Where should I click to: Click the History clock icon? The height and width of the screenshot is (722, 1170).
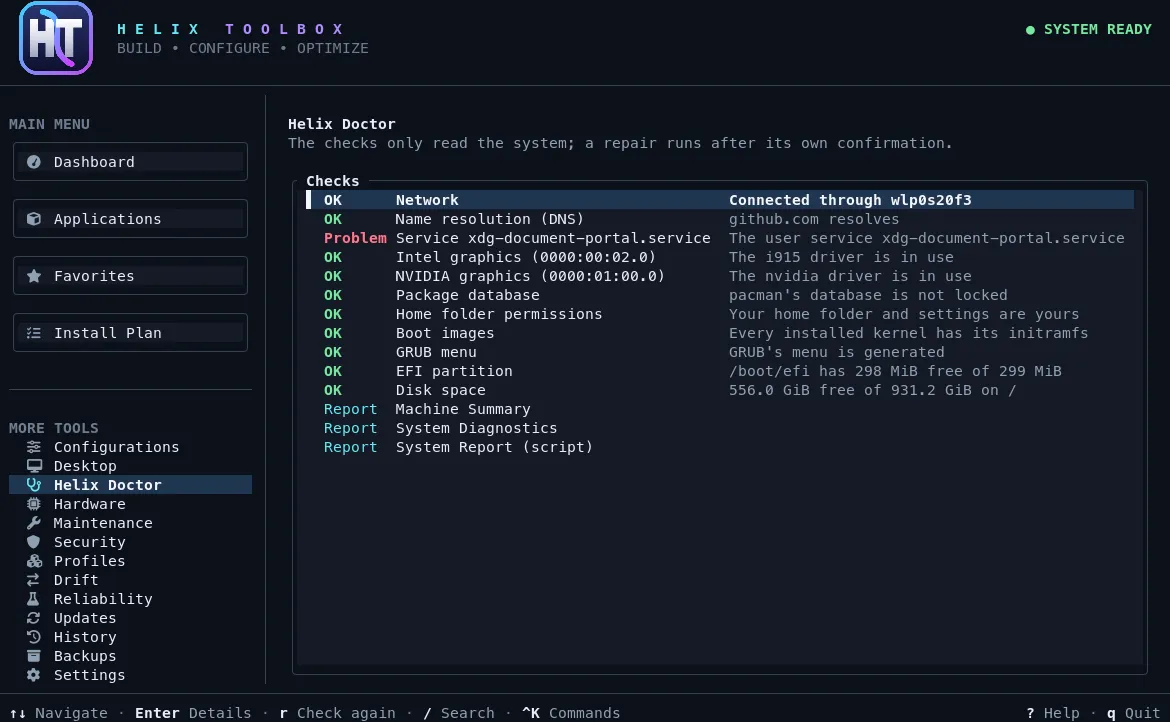(x=34, y=637)
